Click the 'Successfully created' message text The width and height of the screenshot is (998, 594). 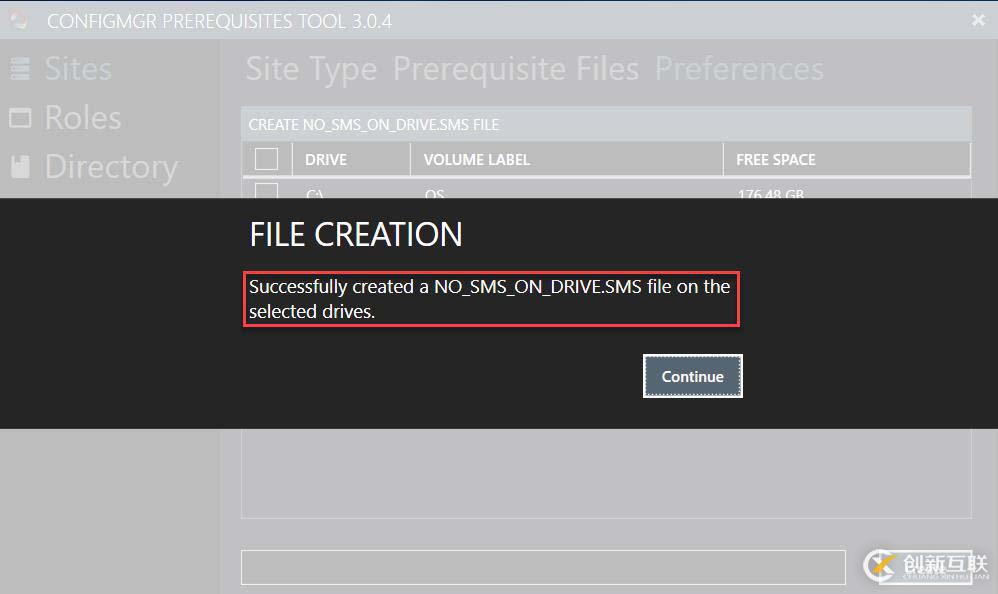coord(489,299)
